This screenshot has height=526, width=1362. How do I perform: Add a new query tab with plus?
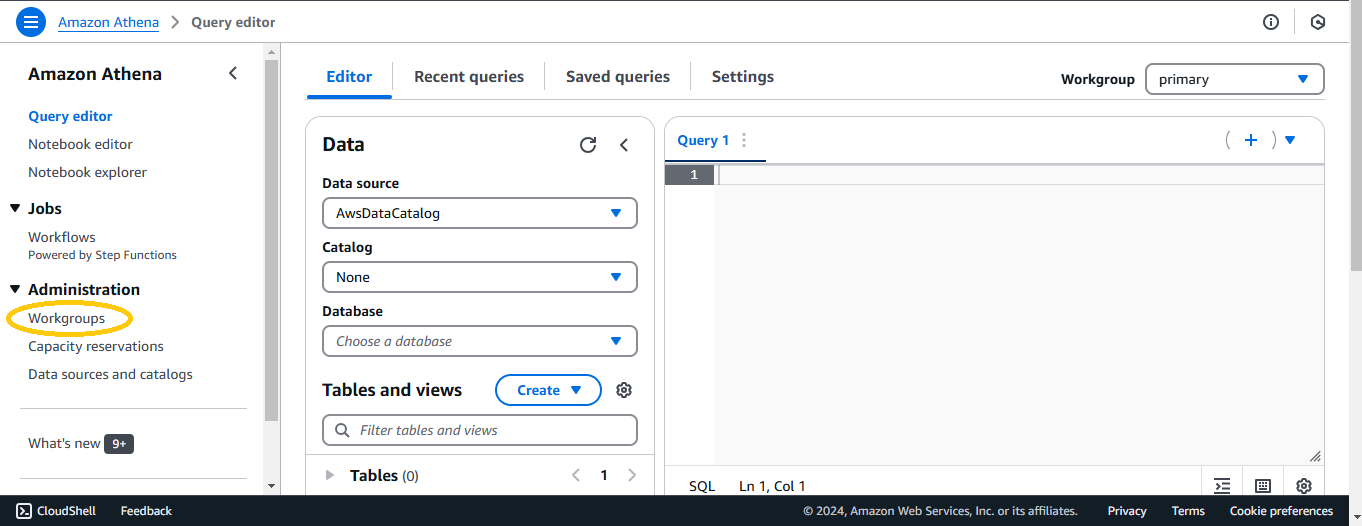pos(1251,140)
